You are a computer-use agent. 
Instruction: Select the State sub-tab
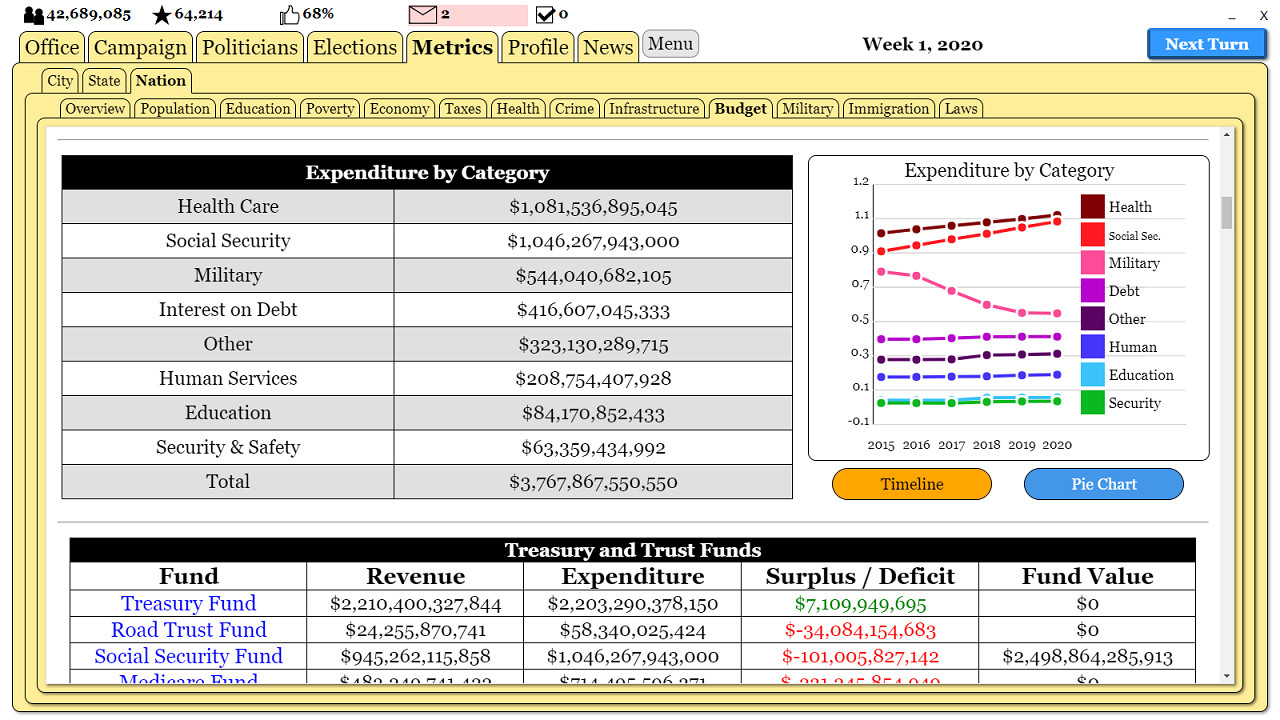pyautogui.click(x=104, y=81)
